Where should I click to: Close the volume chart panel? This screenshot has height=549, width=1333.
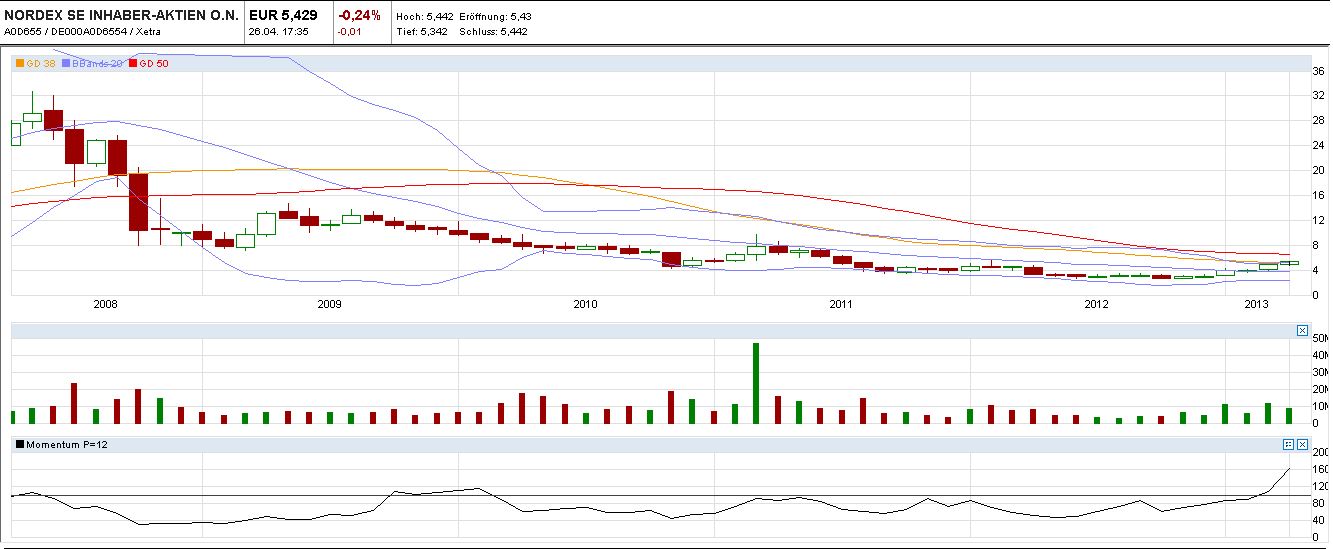1302,330
